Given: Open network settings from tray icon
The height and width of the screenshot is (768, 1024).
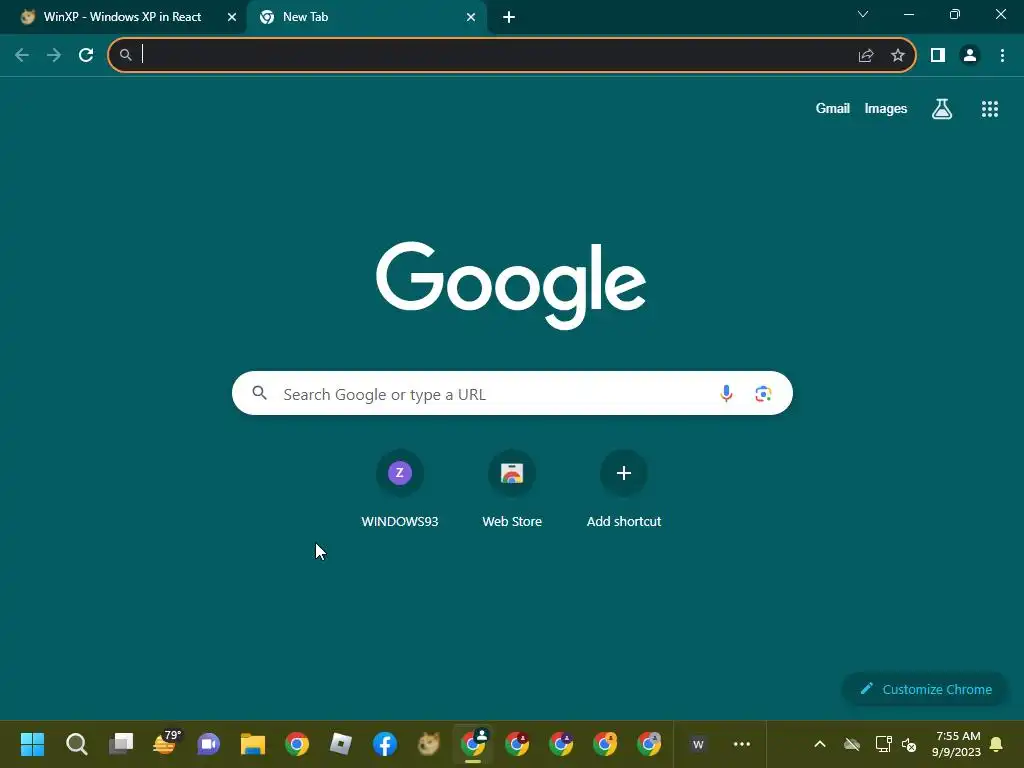Looking at the screenshot, I should 884,744.
